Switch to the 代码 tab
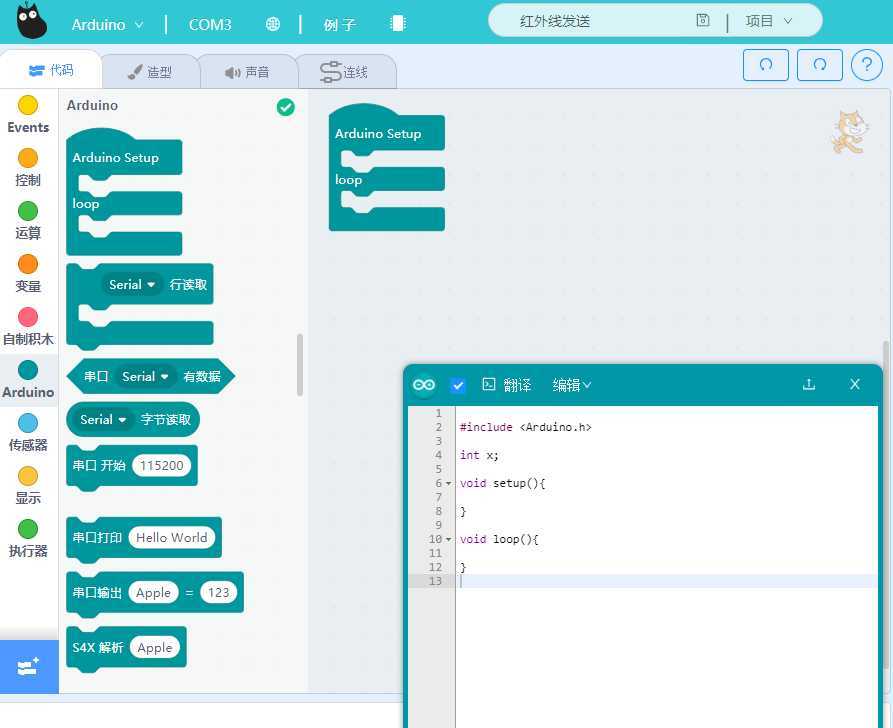This screenshot has width=893, height=728. (51, 70)
